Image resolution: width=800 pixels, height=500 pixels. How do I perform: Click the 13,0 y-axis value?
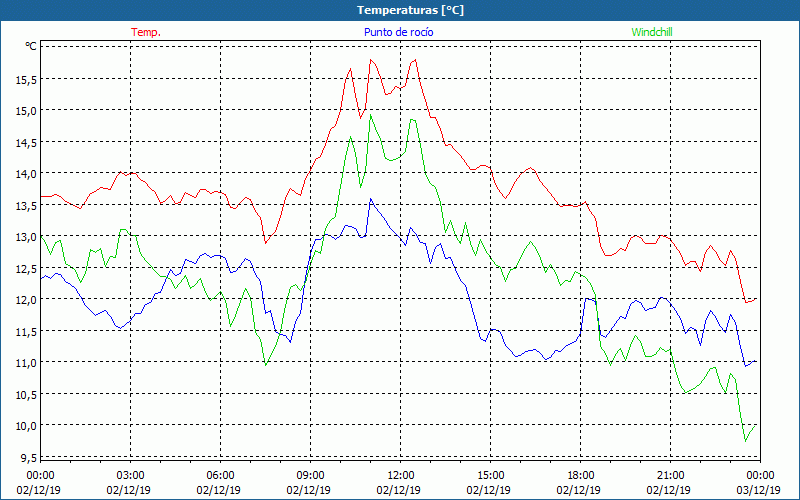coord(26,237)
